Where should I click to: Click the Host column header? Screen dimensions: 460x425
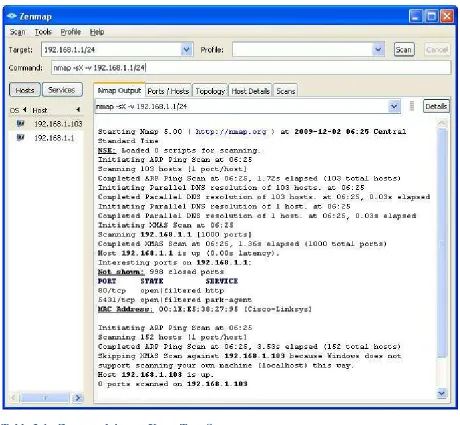pyautogui.click(x=40, y=110)
